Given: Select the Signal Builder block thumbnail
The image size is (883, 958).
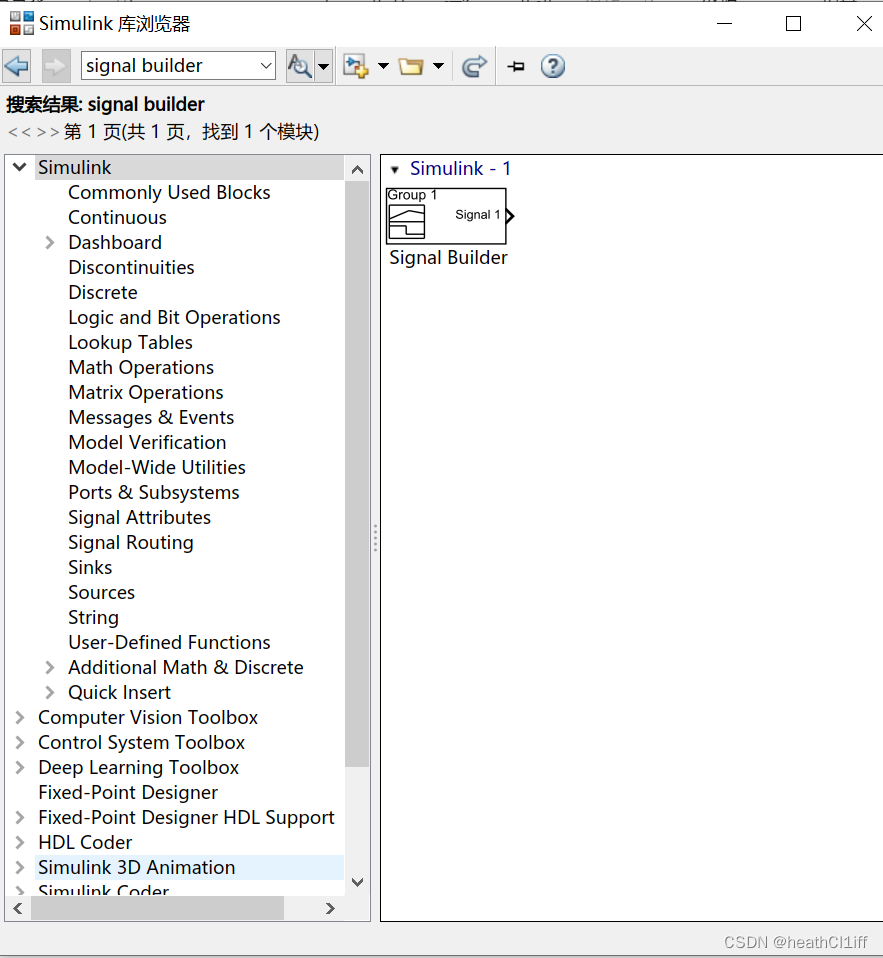Looking at the screenshot, I should click(x=446, y=215).
